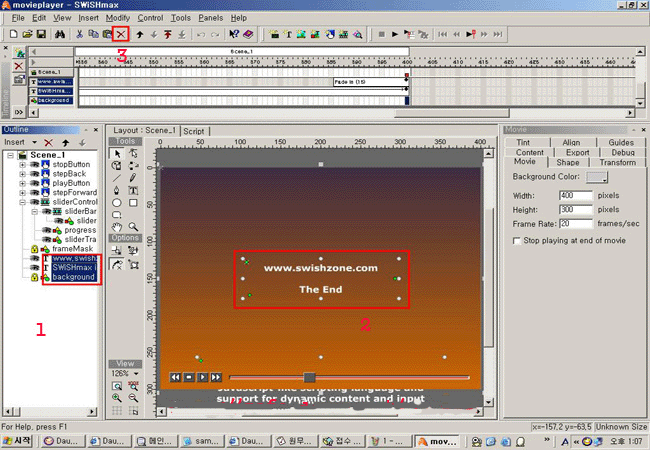Click the context help pointer icon
The image size is (650, 450).
234,34
